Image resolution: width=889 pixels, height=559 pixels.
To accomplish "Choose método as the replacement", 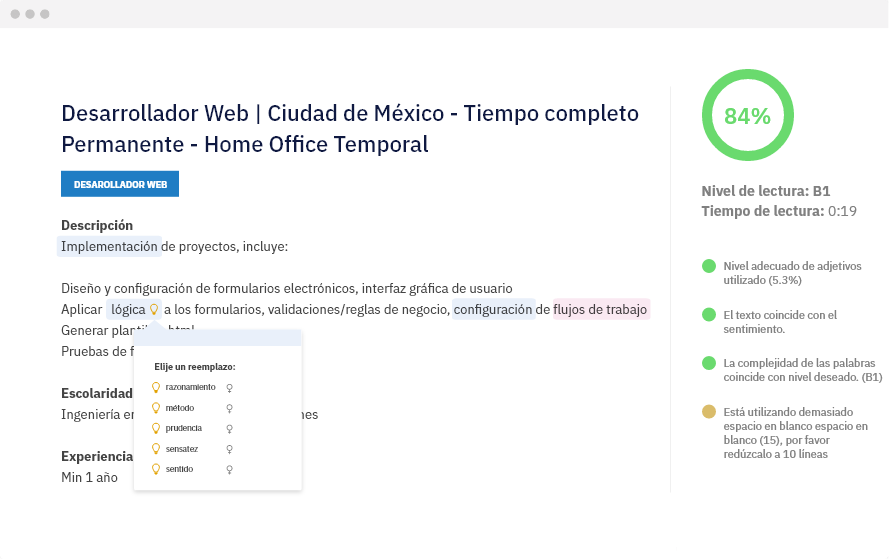I will (x=180, y=408).
